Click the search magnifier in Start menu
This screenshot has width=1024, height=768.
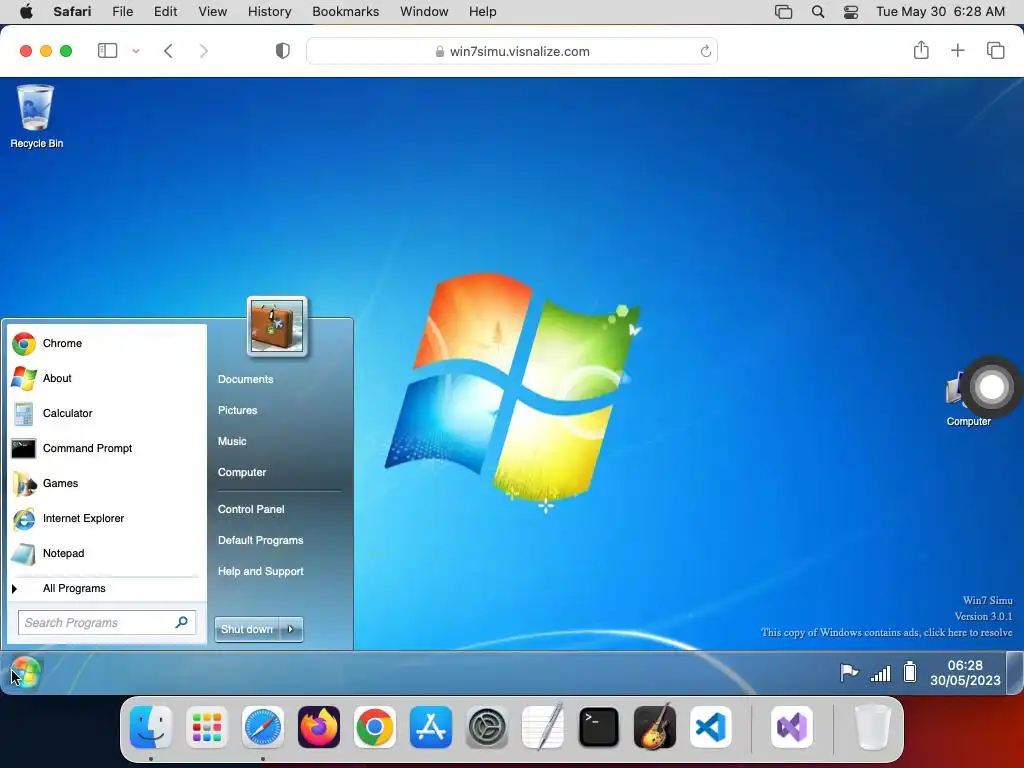click(182, 622)
